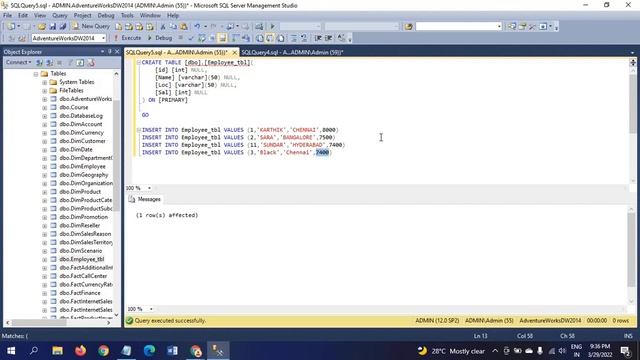
Task: Close the SQLQuery5.sql tab
Action: (234, 53)
